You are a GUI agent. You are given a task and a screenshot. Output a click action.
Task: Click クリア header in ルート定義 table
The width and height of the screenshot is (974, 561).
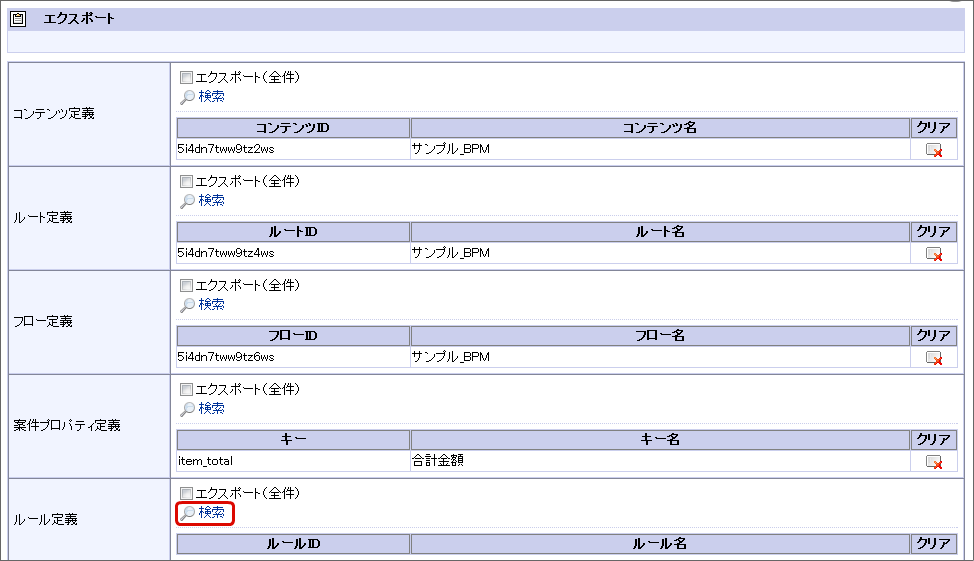pyautogui.click(x=934, y=232)
